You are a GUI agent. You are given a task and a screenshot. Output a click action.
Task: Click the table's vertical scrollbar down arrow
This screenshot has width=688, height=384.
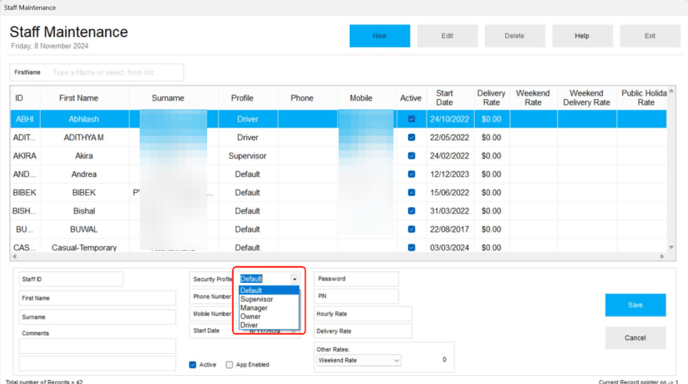click(x=671, y=248)
